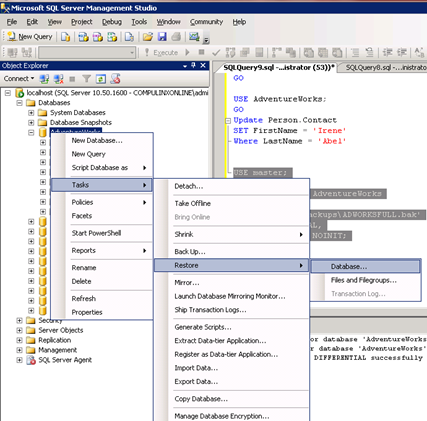Collapse the Databases folder node

(19, 103)
